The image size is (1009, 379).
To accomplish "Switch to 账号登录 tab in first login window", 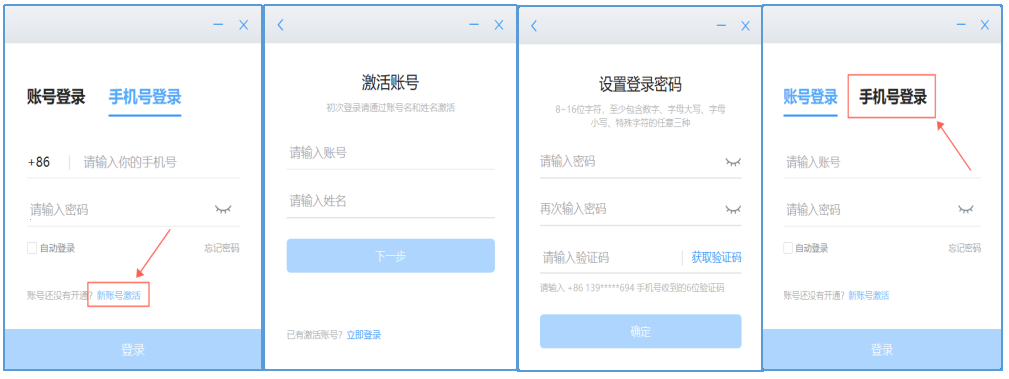I will pos(56,97).
